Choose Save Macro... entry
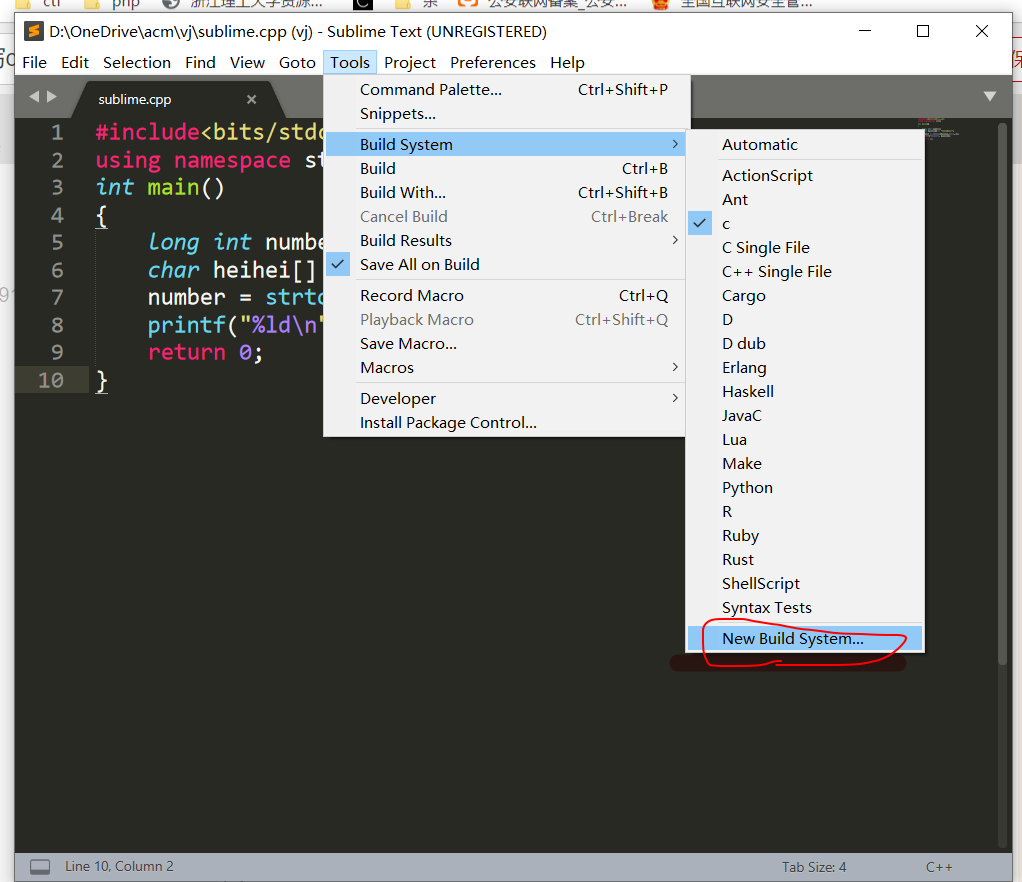Screen dimensions: 1022x882 click(504, 344)
